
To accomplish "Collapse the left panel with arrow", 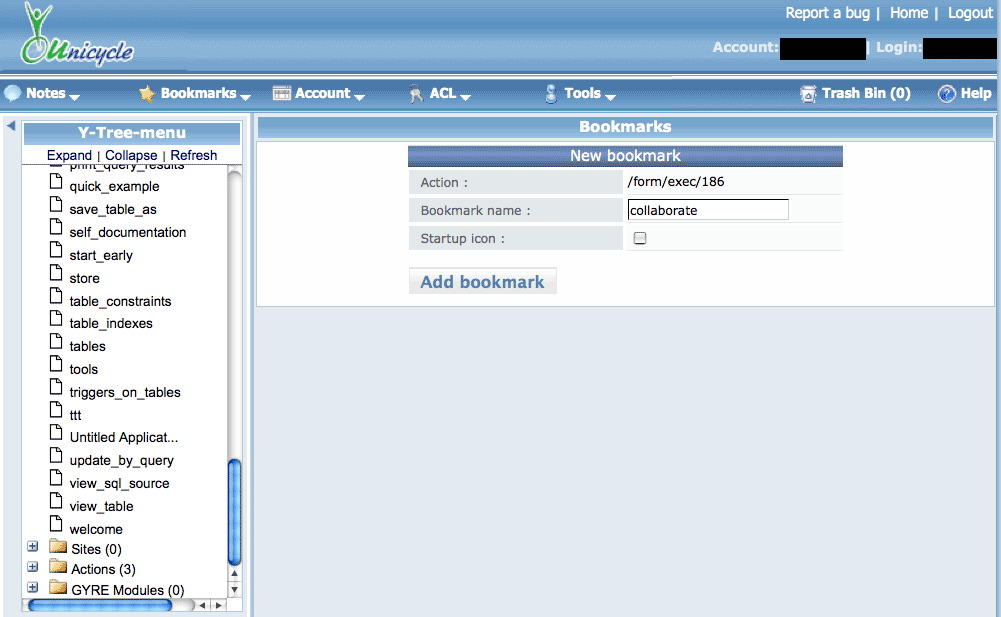I will 10,126.
